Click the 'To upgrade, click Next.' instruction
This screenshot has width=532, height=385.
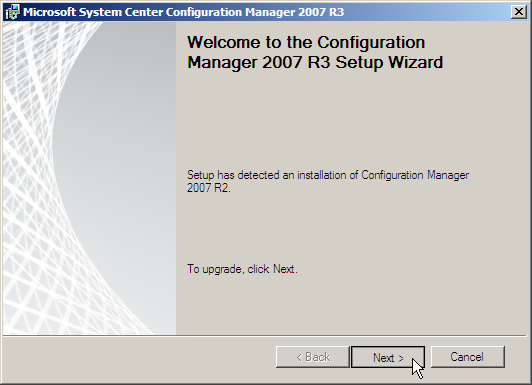242,269
